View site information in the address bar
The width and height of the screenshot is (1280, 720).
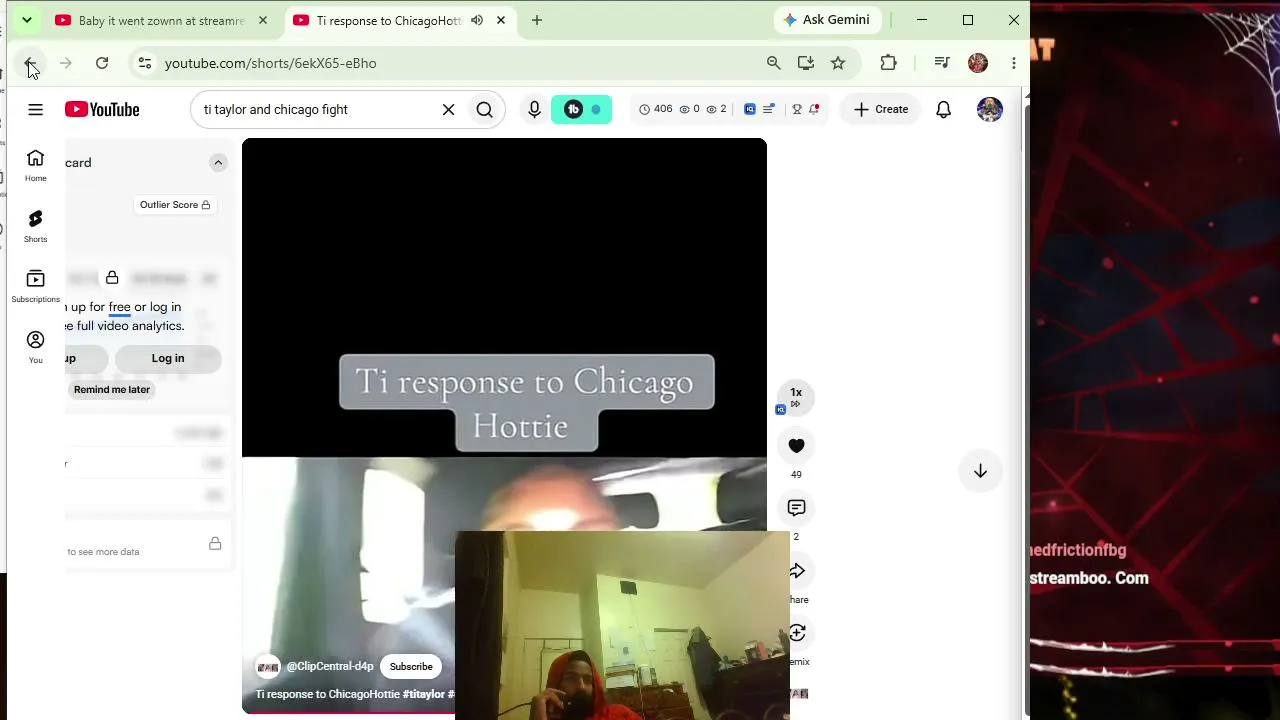(145, 63)
